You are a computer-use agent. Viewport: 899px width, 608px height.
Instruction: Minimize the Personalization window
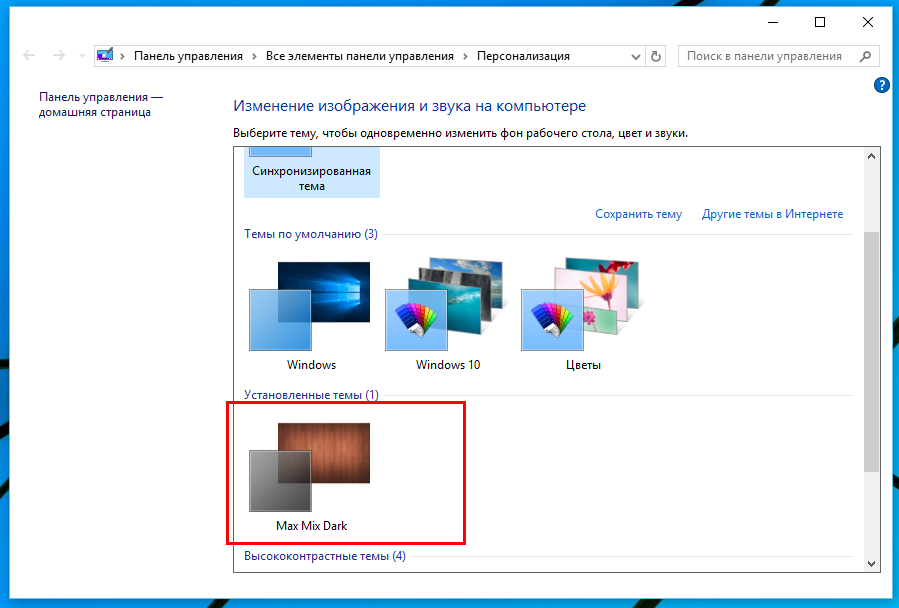773,22
